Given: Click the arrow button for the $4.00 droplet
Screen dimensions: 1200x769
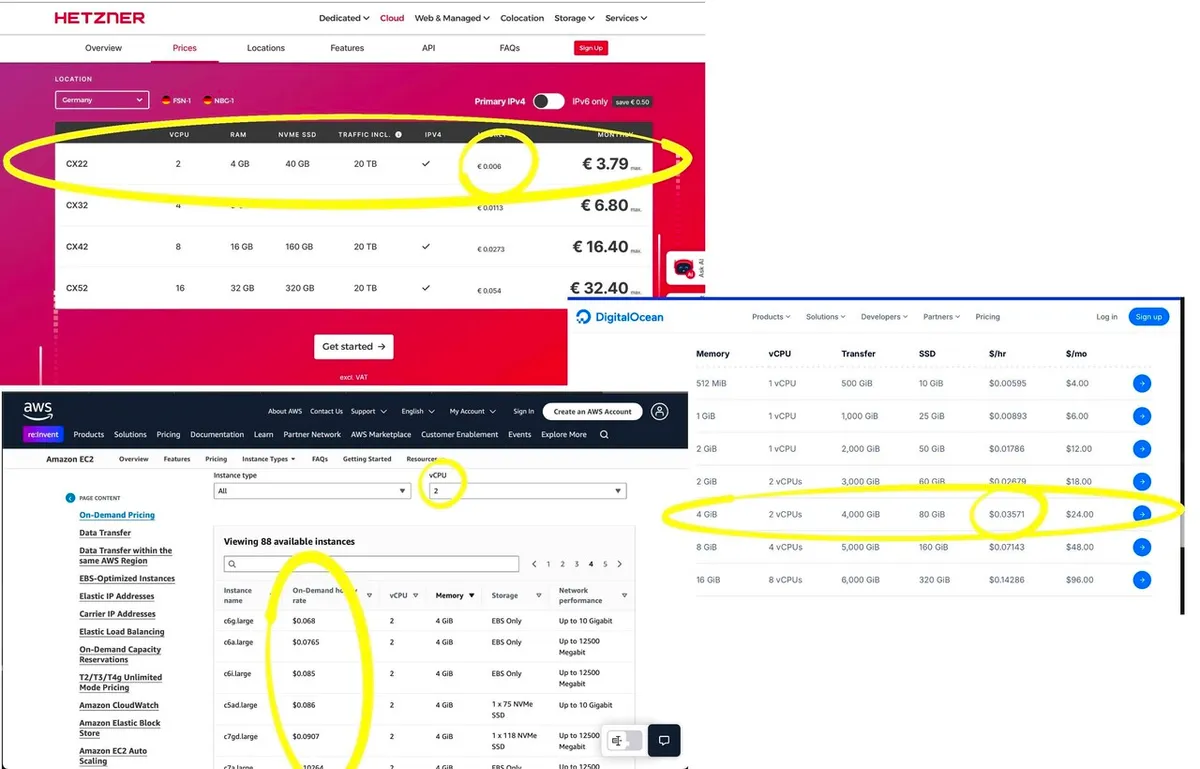Looking at the screenshot, I should [1142, 384].
